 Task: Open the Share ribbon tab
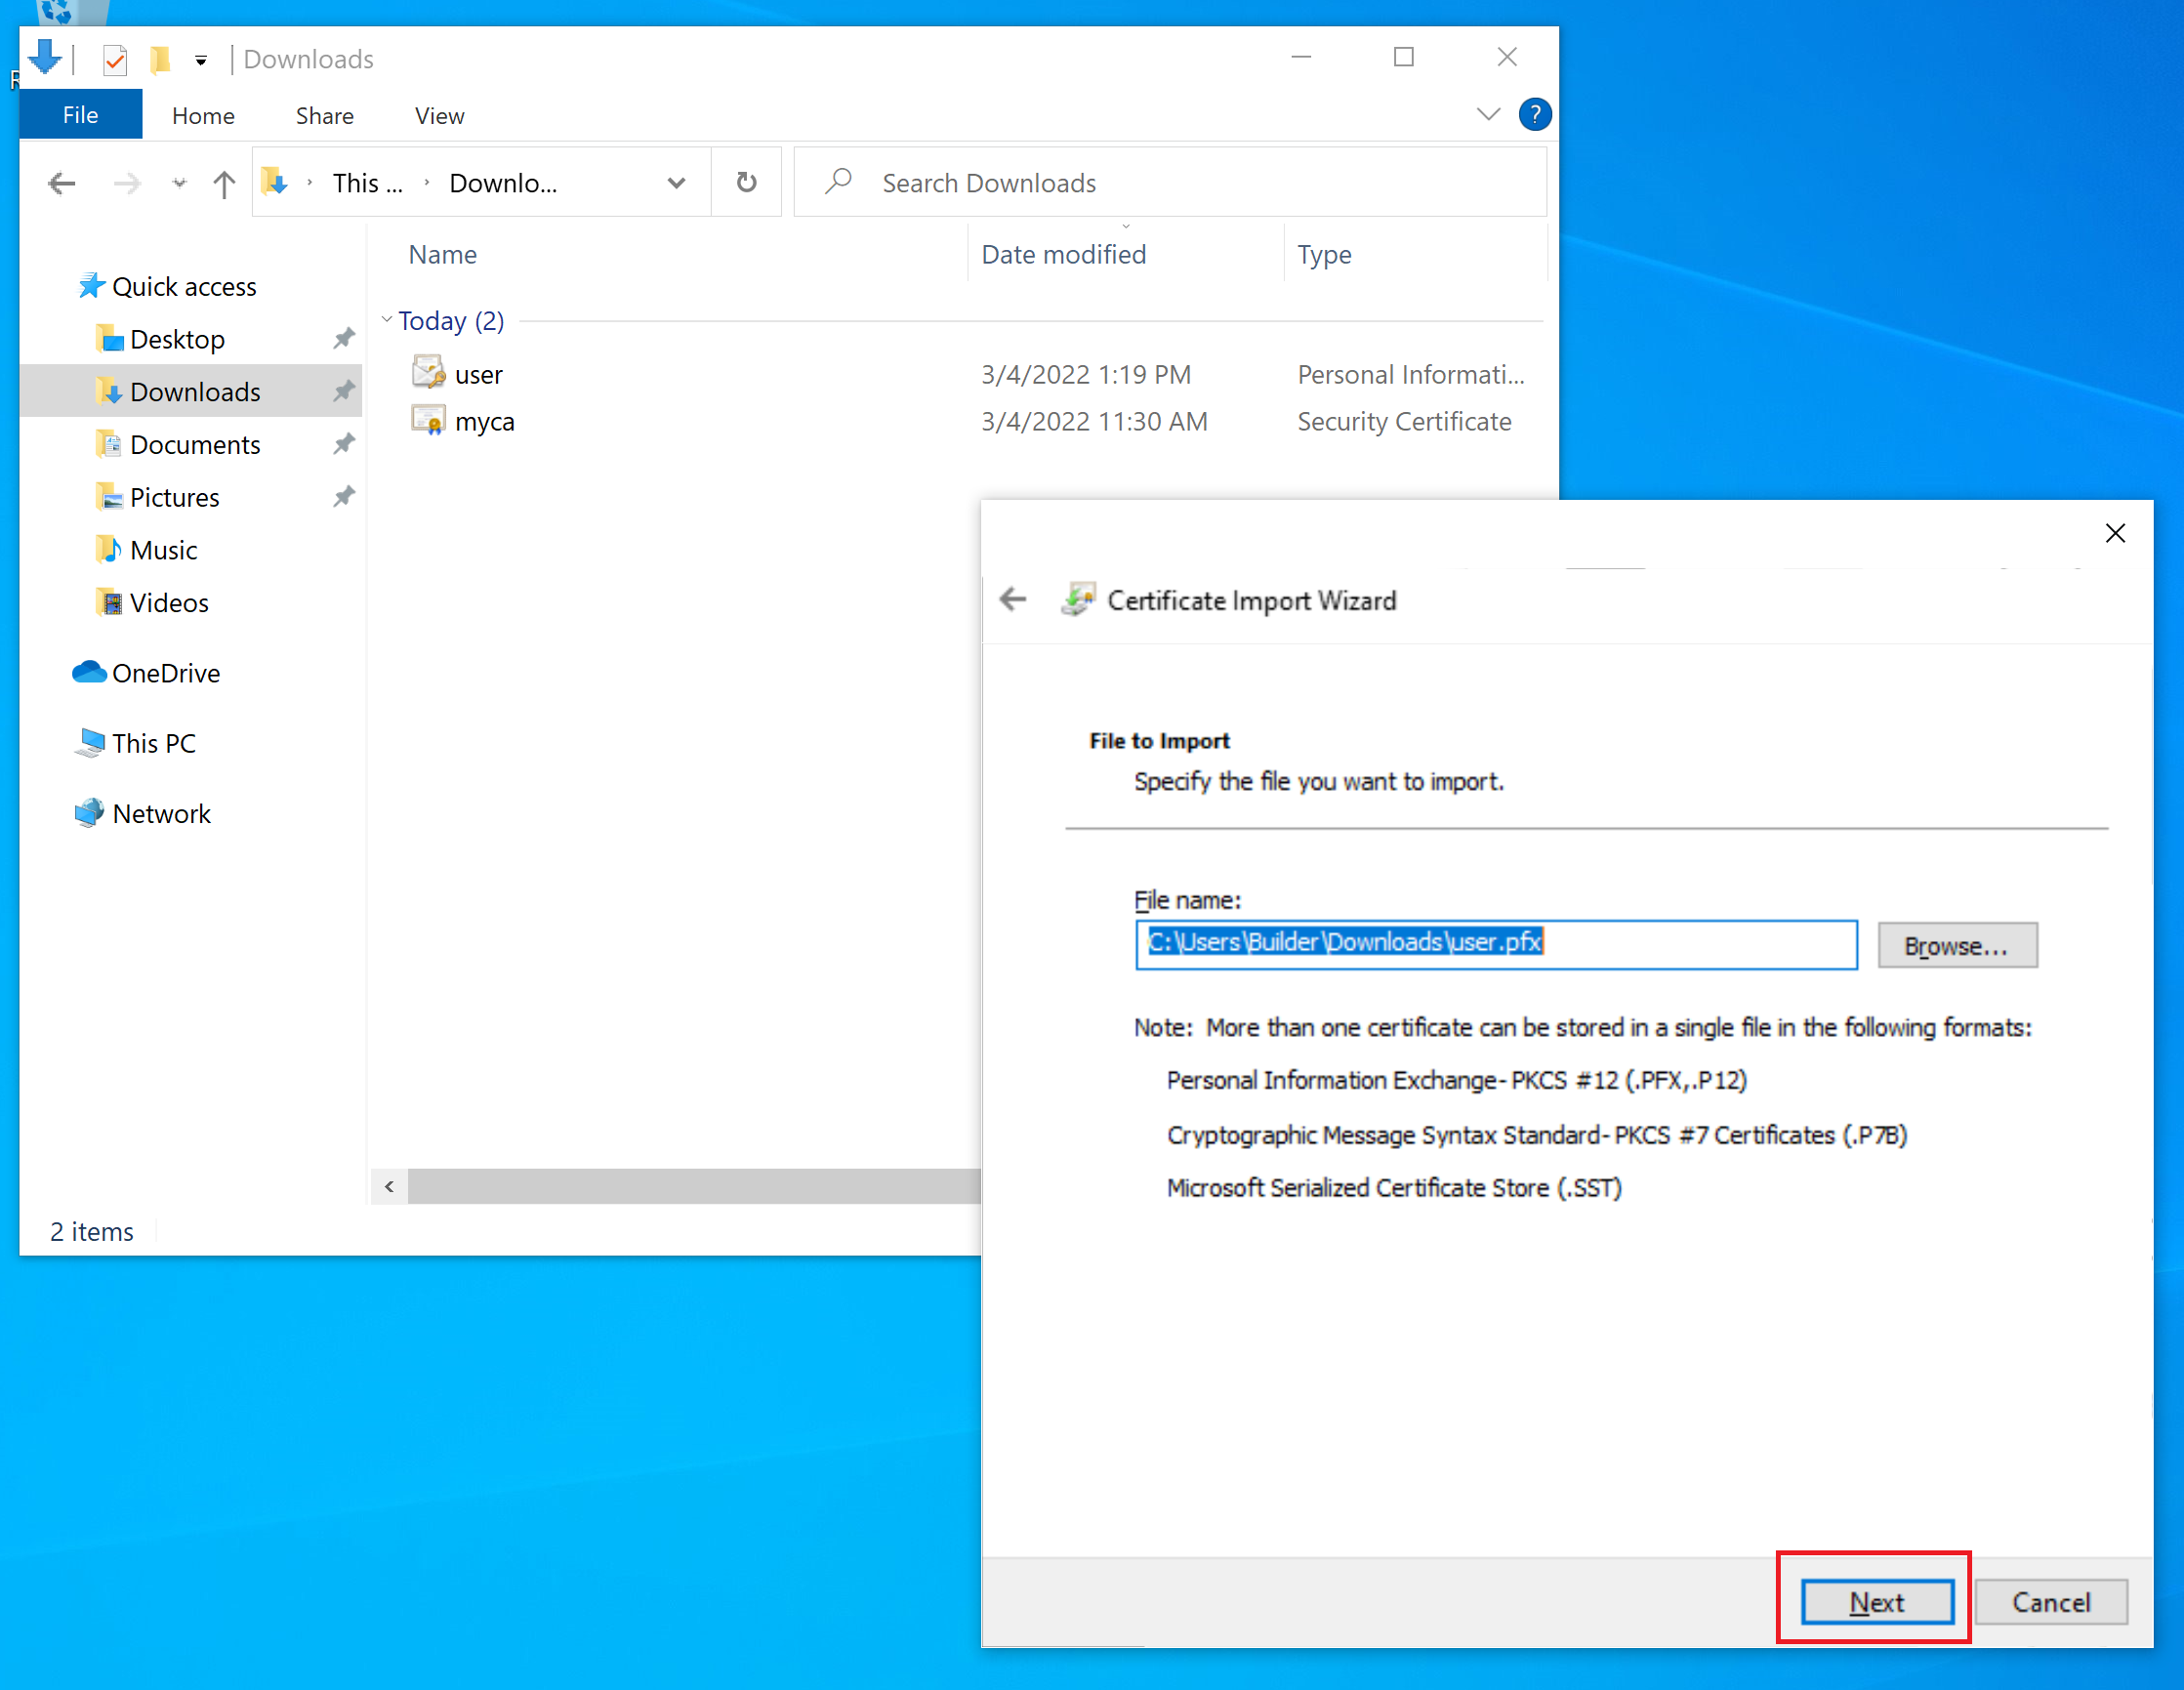(324, 115)
